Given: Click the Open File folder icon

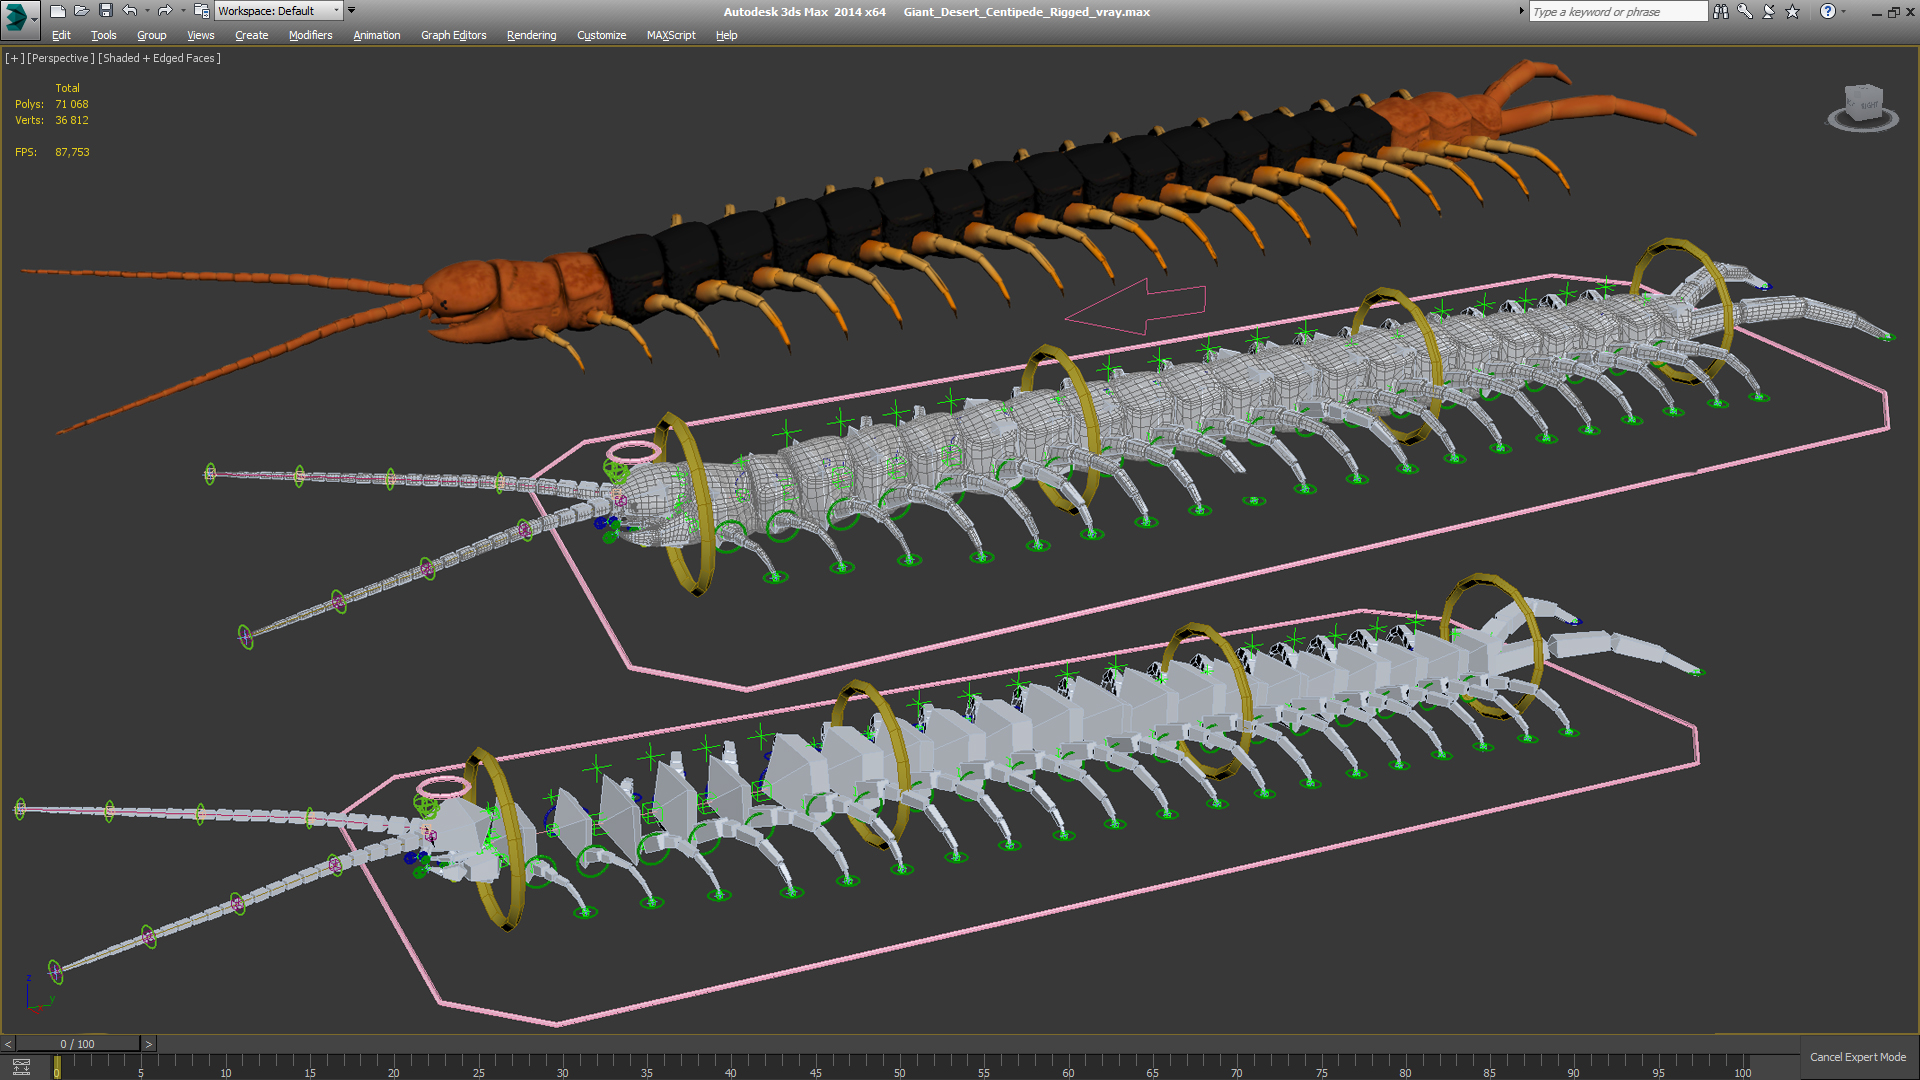Looking at the screenshot, I should [81, 11].
